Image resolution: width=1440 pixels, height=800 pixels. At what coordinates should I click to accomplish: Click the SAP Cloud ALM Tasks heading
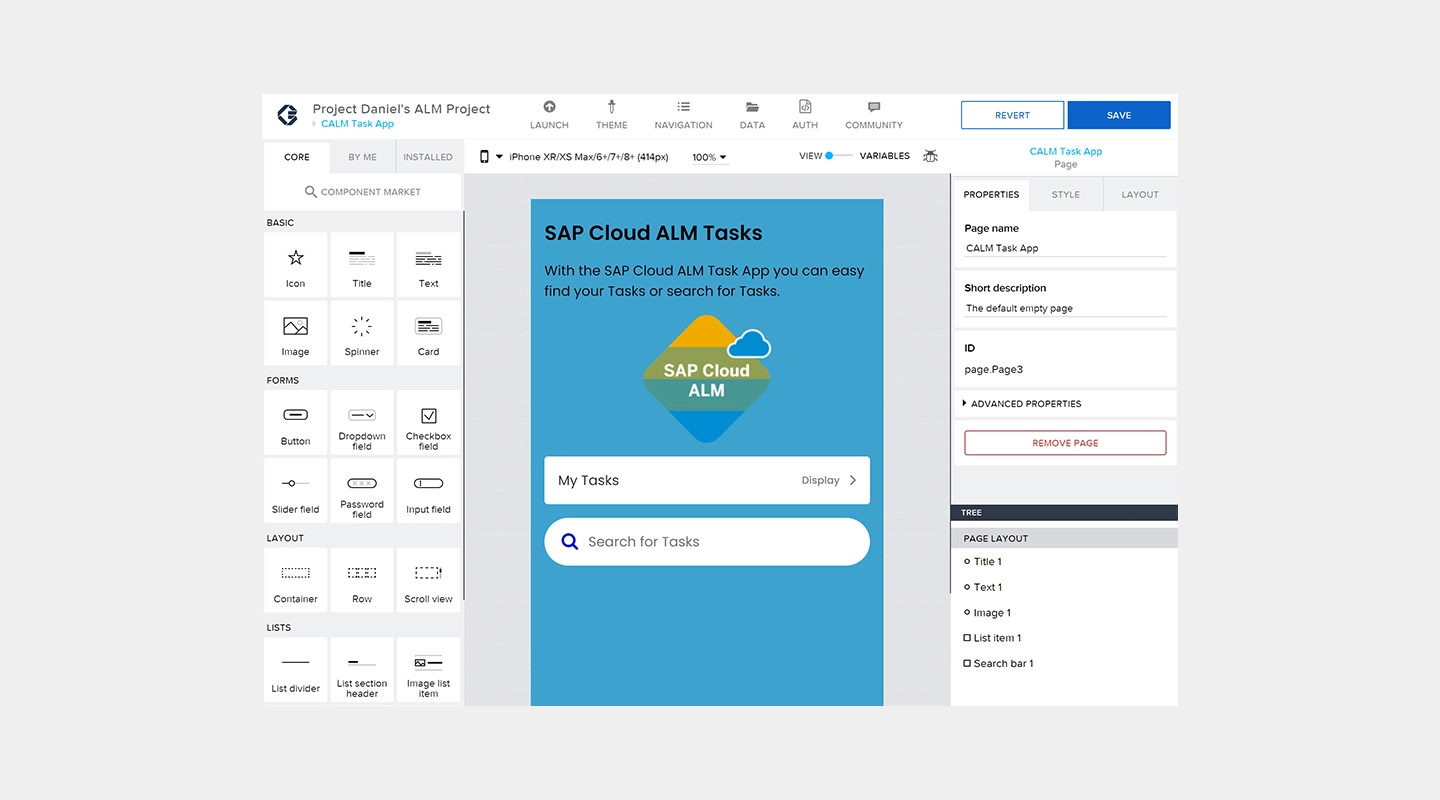[x=653, y=233]
